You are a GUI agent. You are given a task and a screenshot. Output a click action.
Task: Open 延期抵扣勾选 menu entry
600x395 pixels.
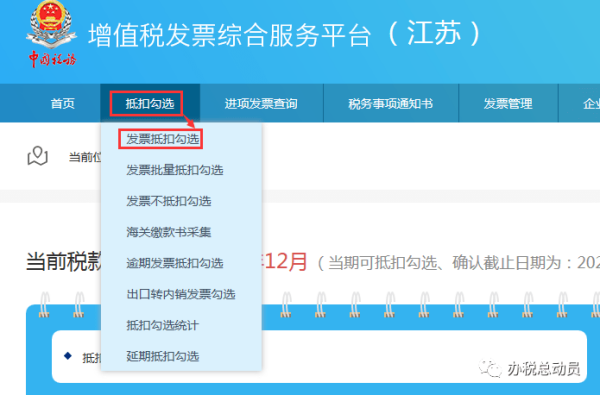[163, 356]
